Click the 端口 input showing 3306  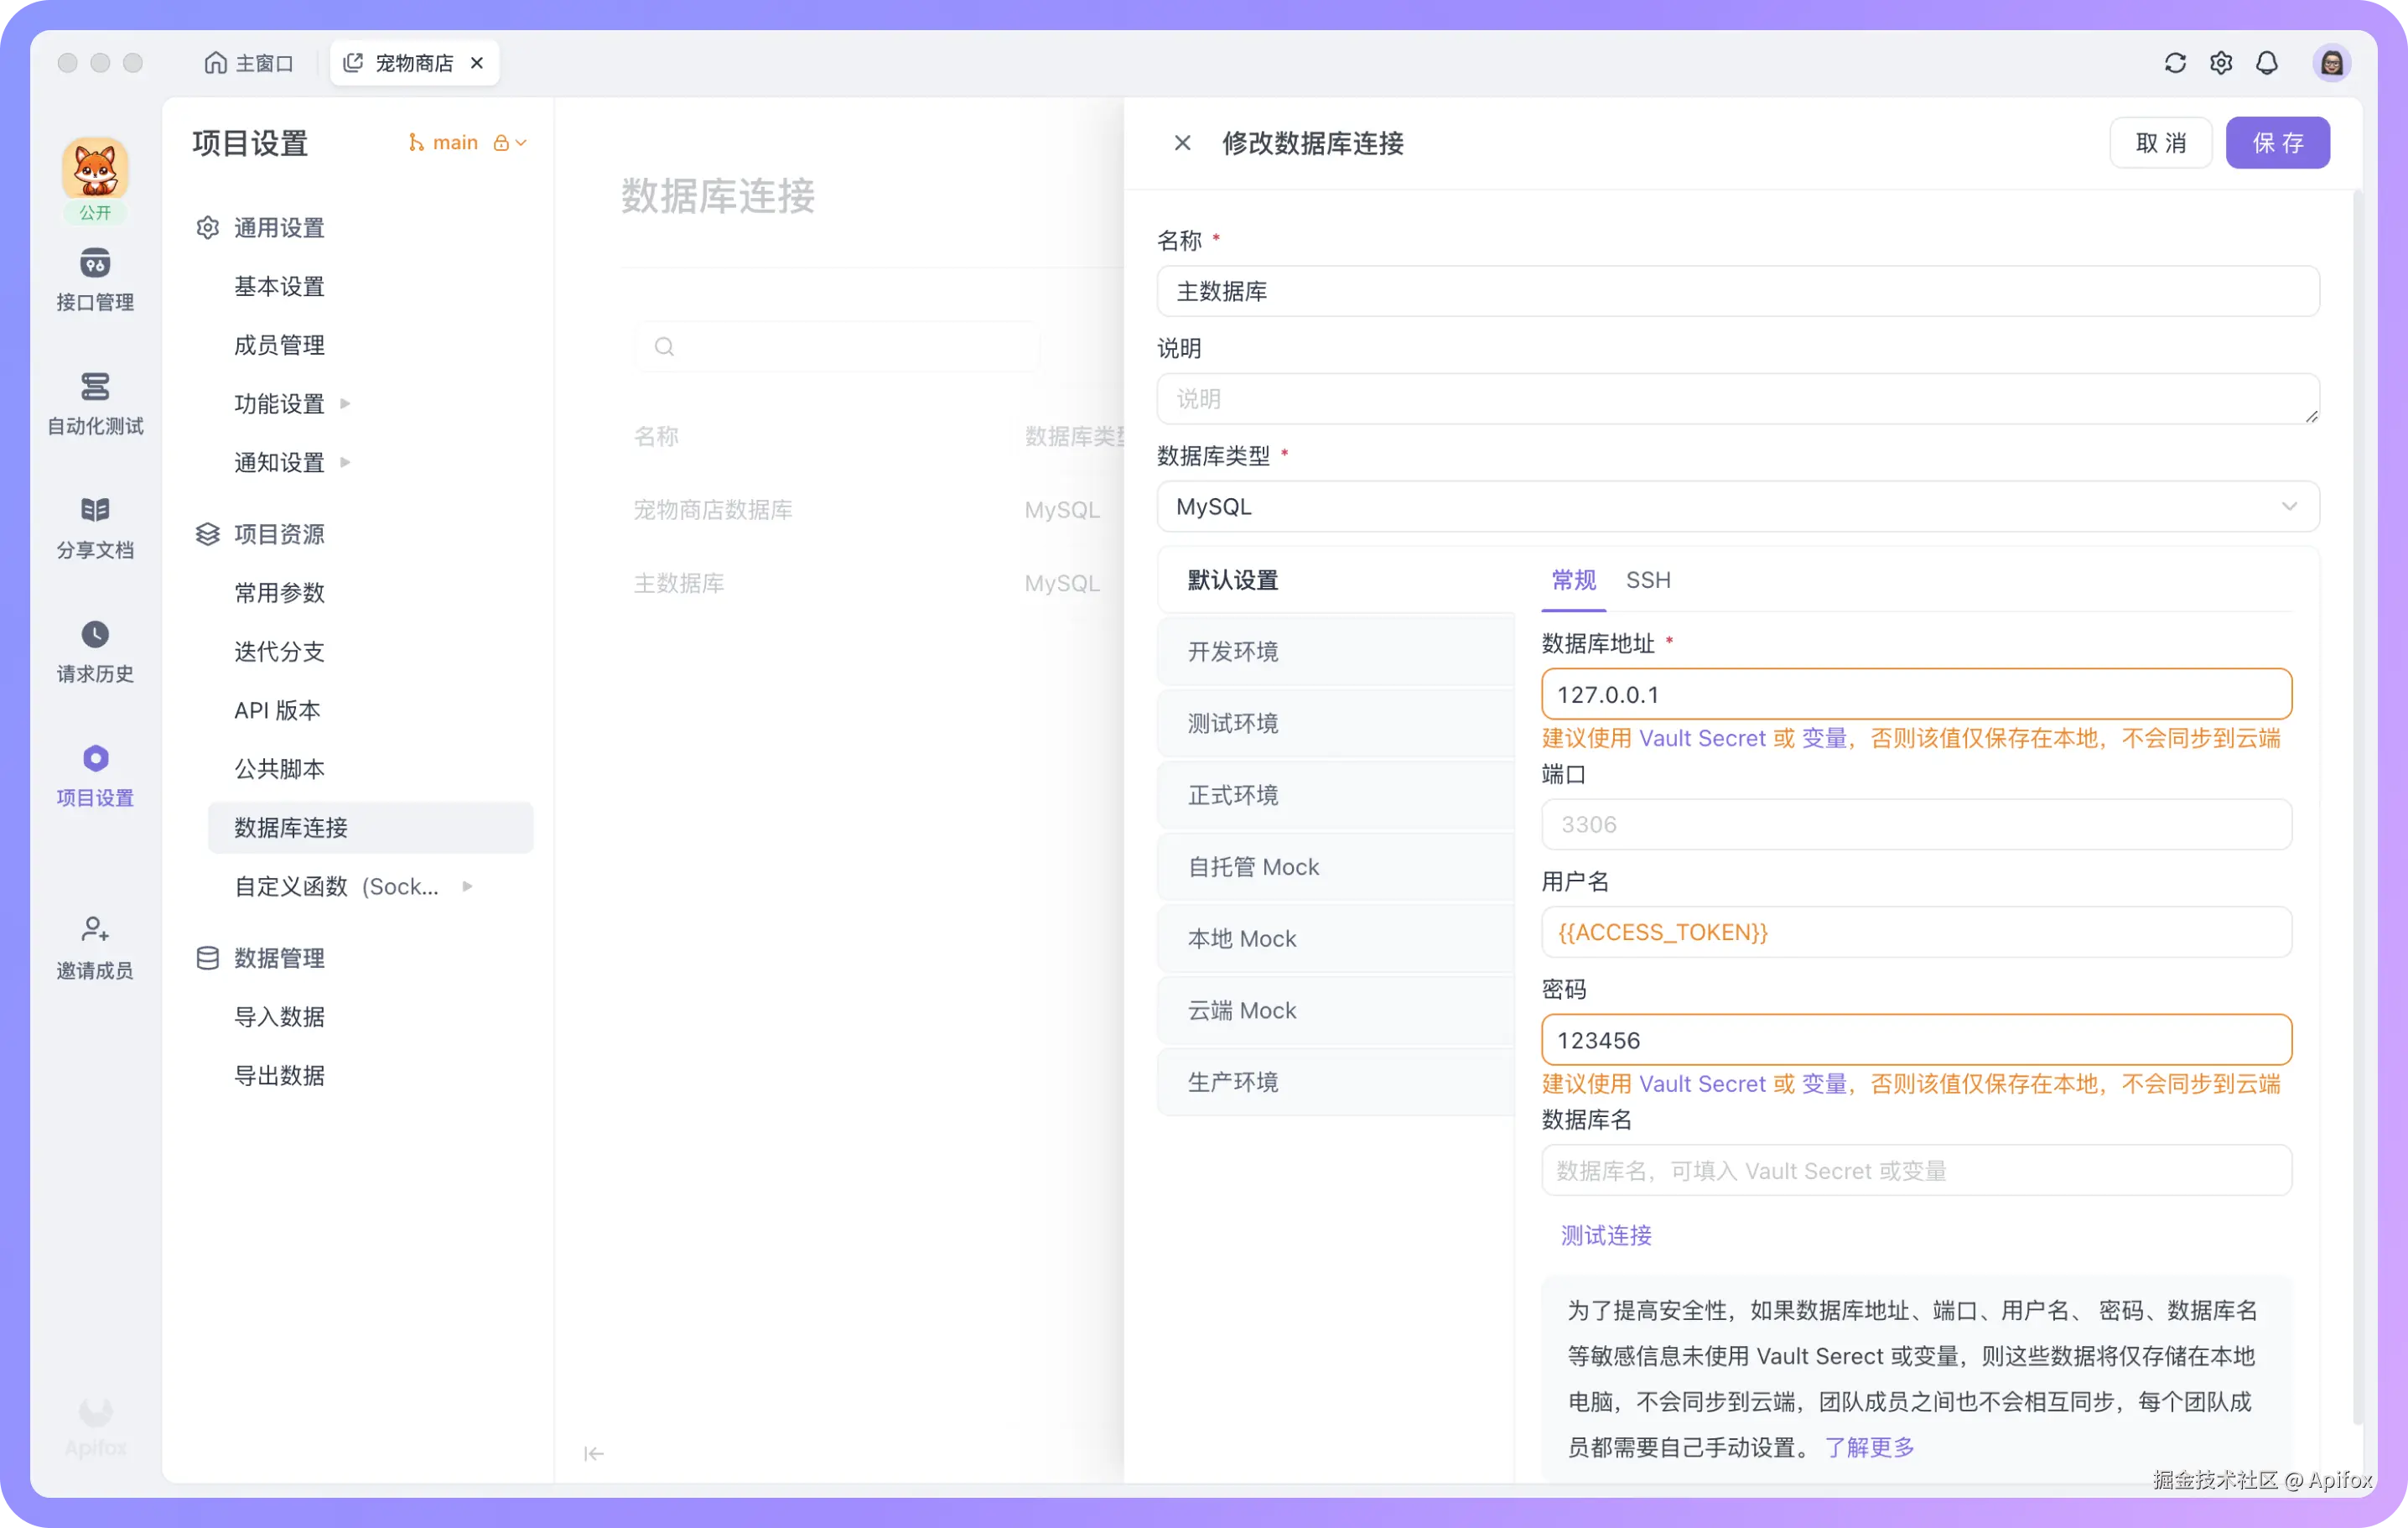click(1913, 824)
